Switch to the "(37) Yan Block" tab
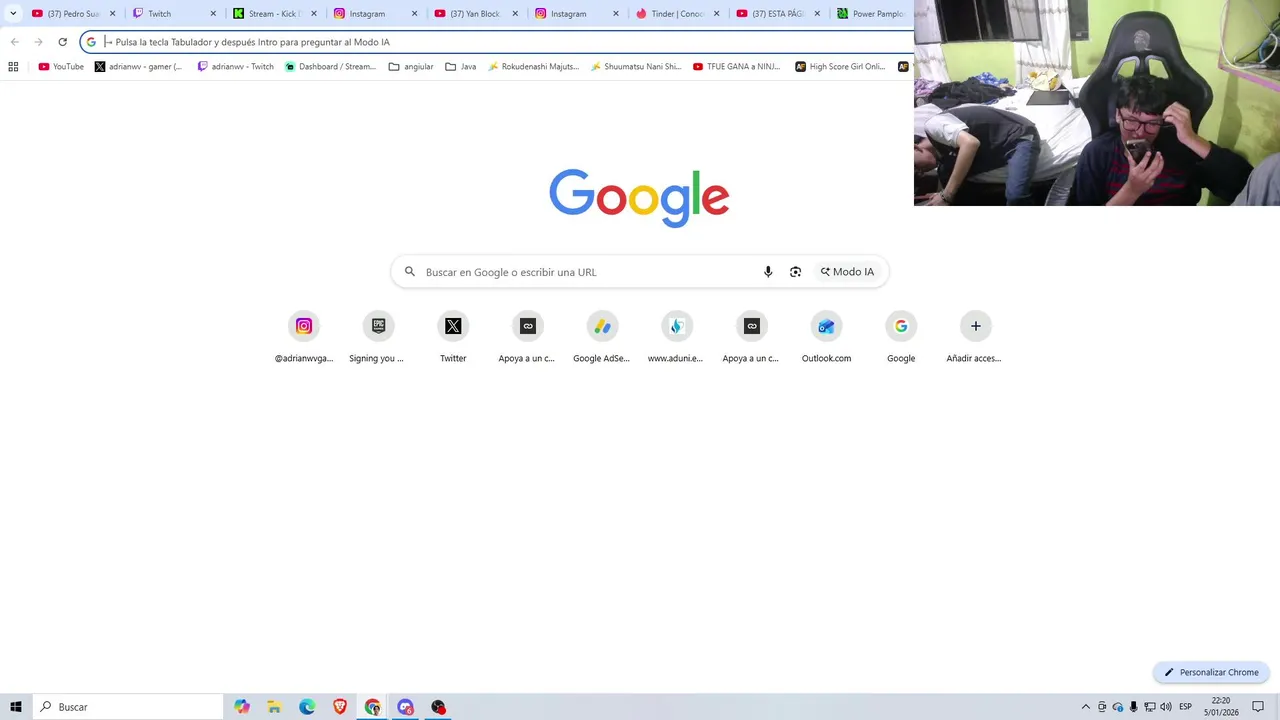The width and height of the screenshot is (1280, 720). pos(476,14)
